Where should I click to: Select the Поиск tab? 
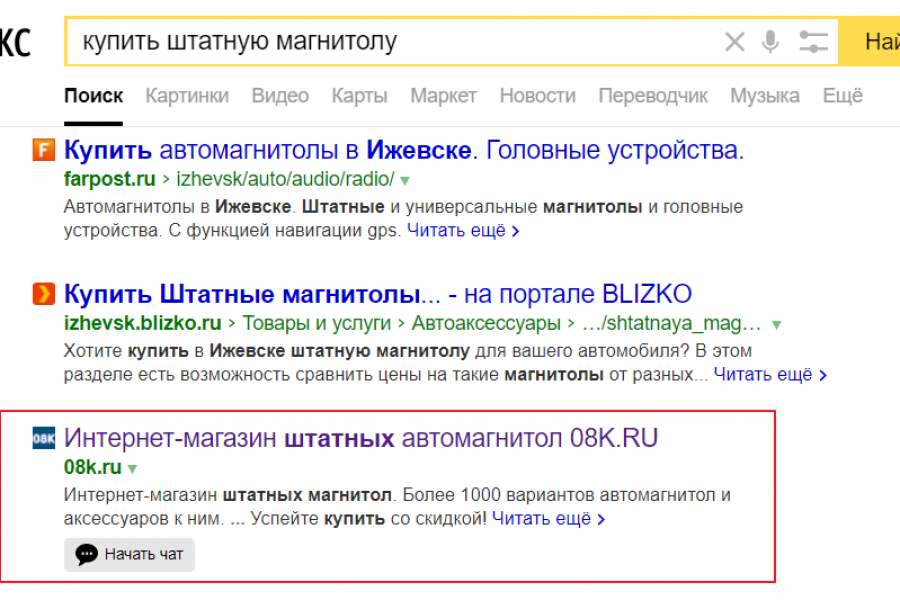click(94, 96)
